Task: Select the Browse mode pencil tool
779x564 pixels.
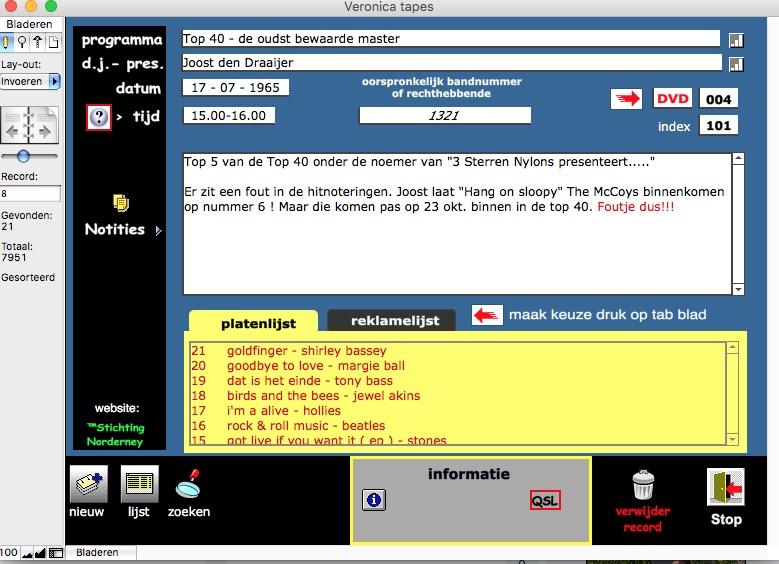Action: (x=8, y=43)
